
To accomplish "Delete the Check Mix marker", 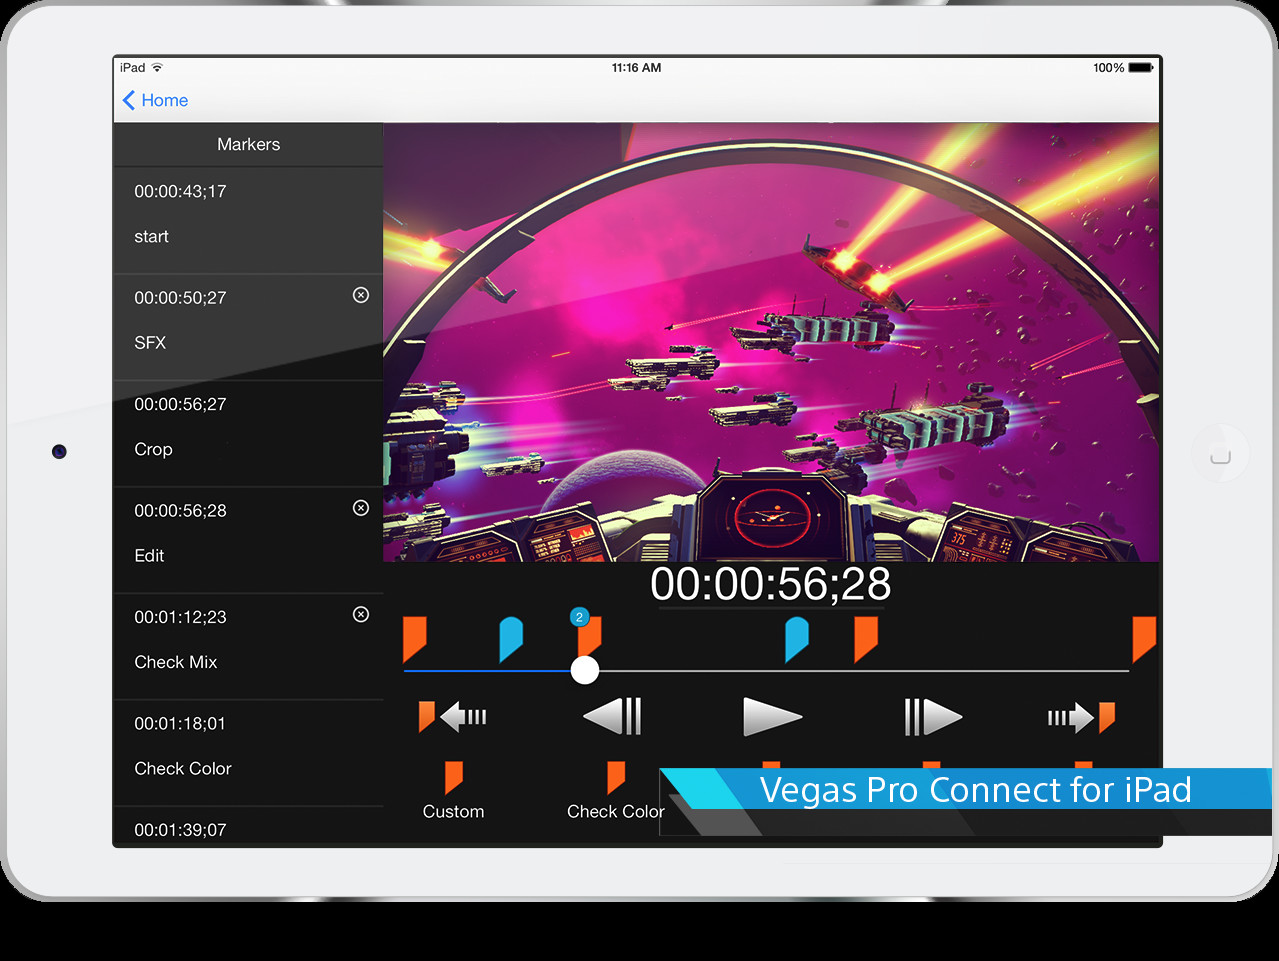I will pyautogui.click(x=360, y=614).
